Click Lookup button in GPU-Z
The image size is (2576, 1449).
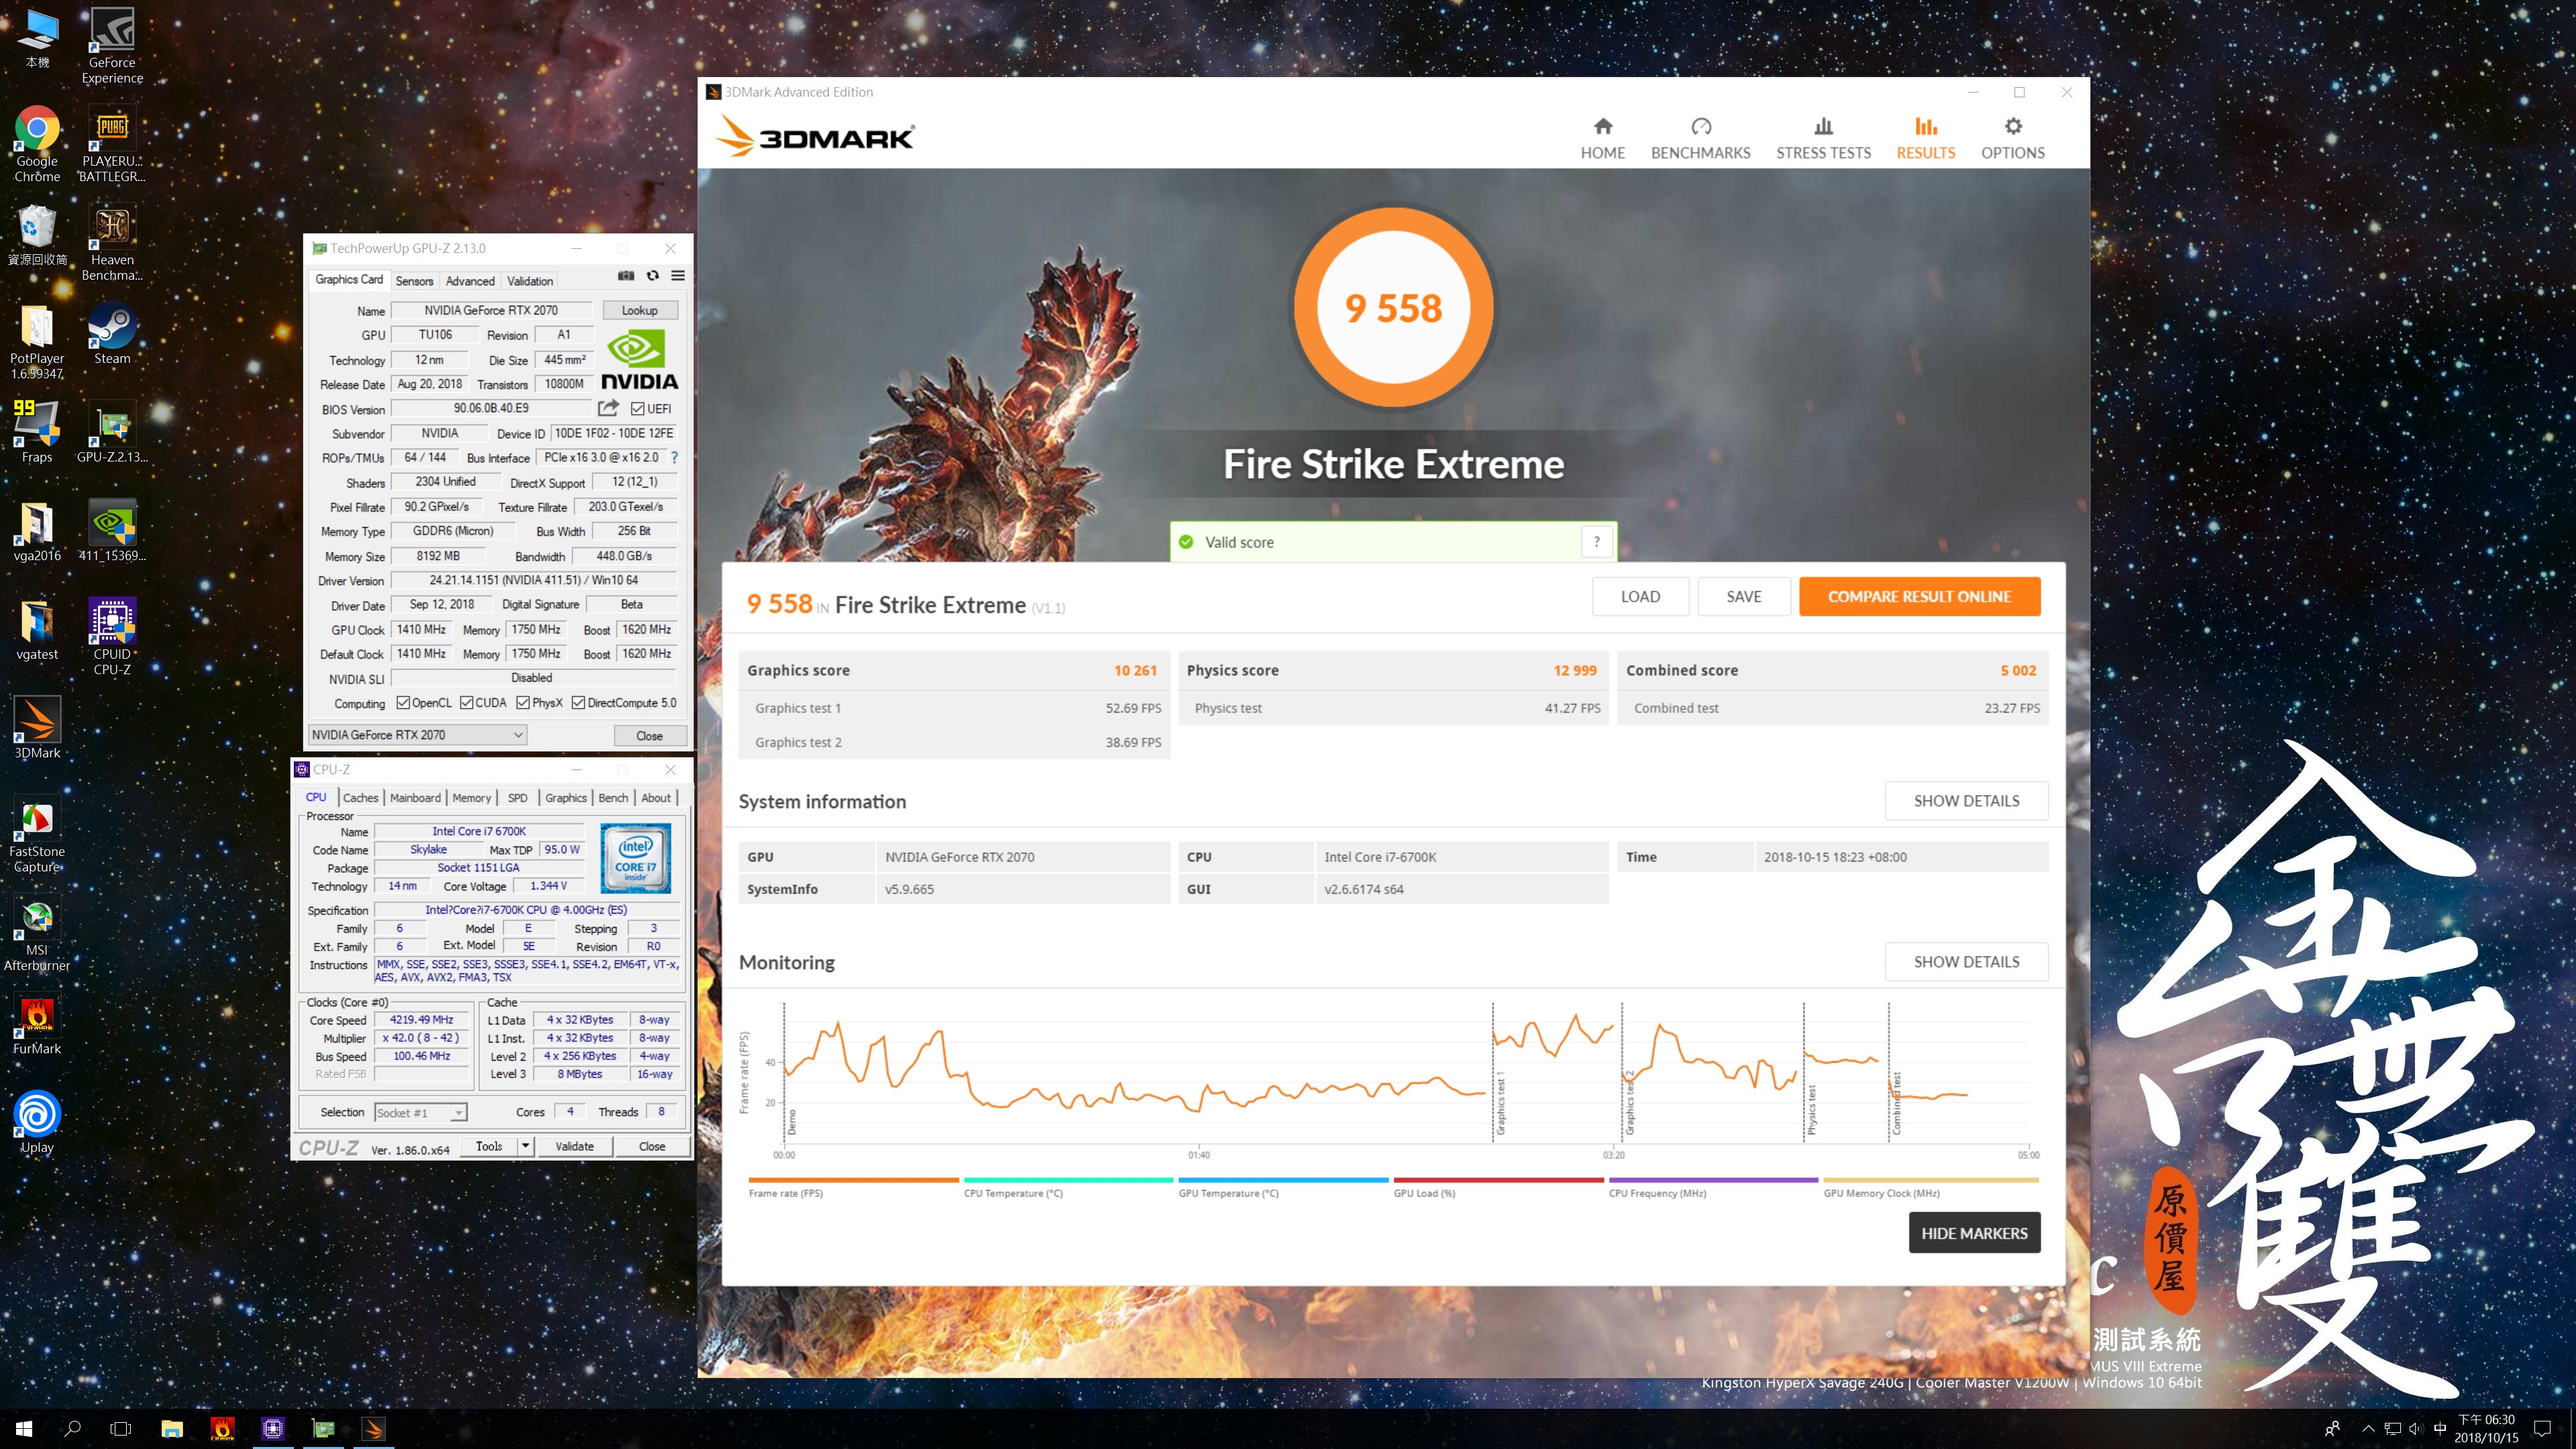pos(639,310)
